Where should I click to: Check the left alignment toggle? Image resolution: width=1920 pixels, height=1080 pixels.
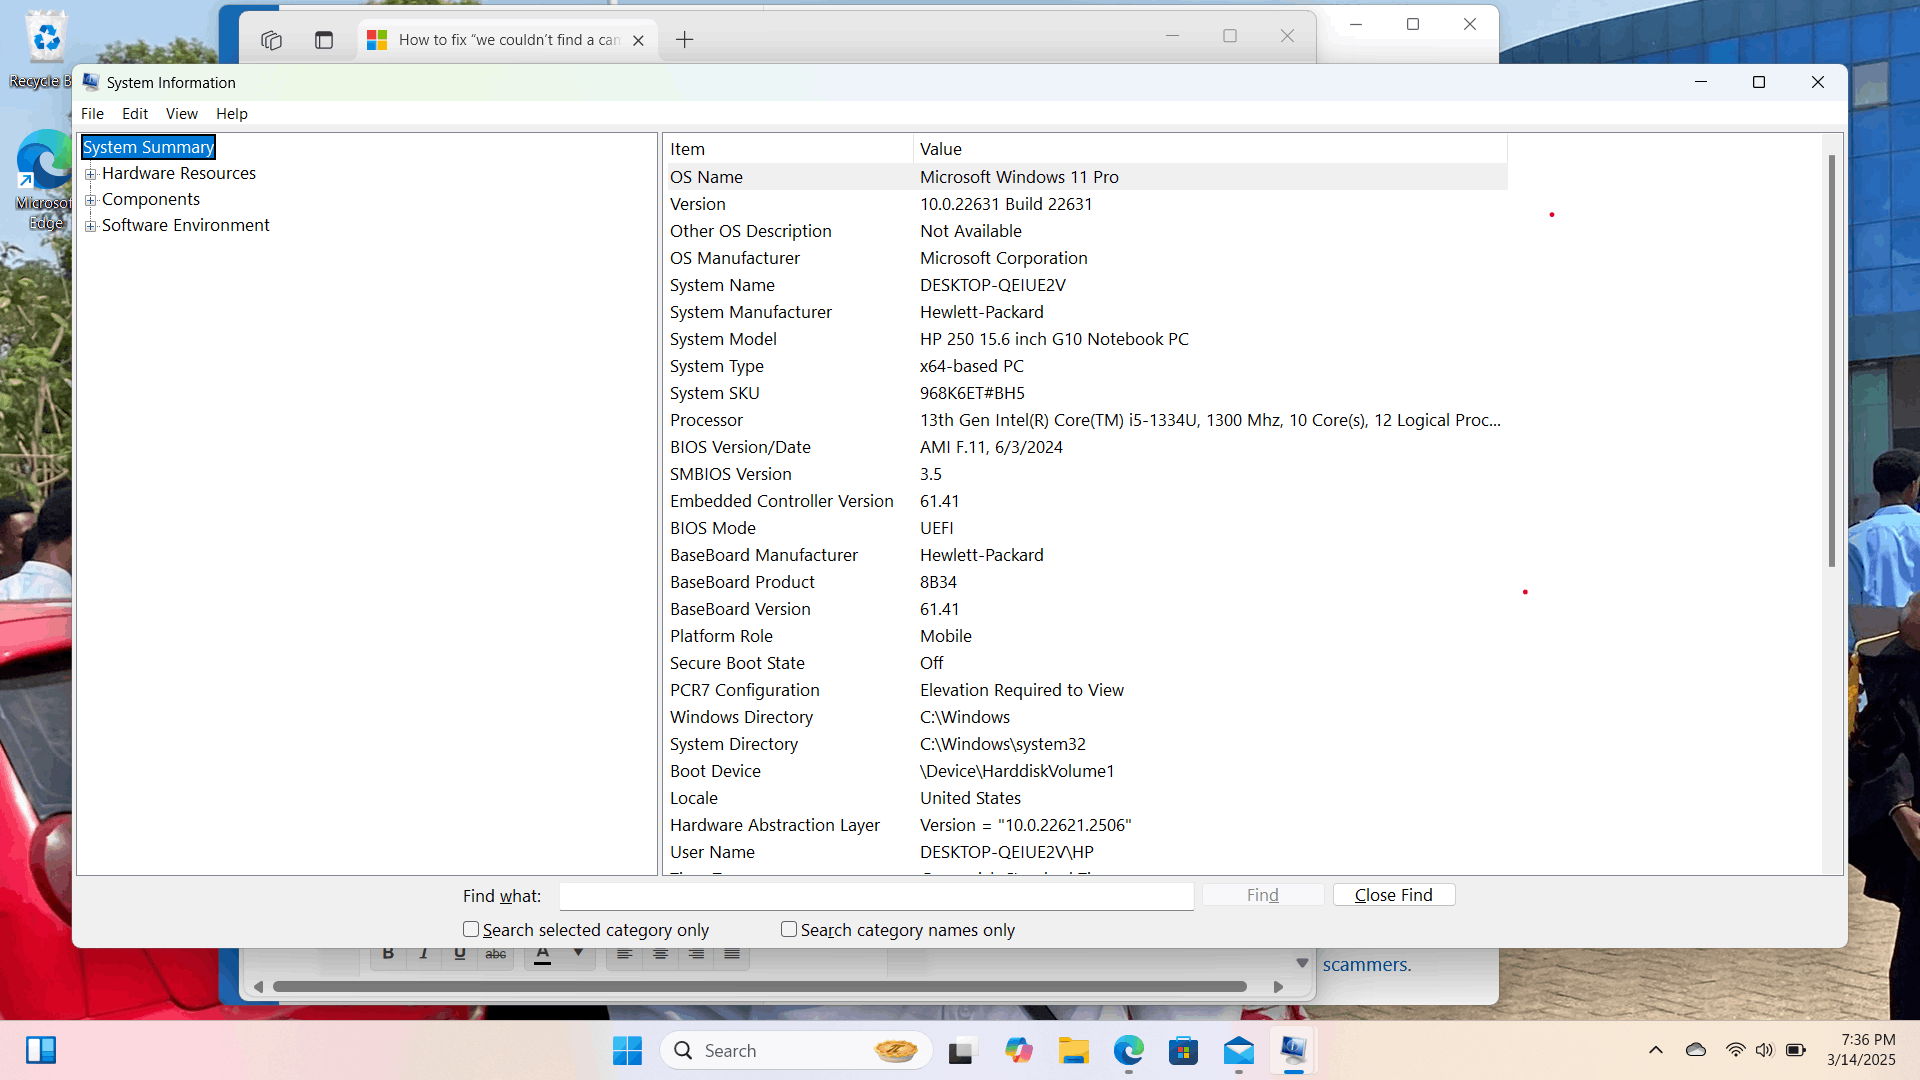coord(624,955)
